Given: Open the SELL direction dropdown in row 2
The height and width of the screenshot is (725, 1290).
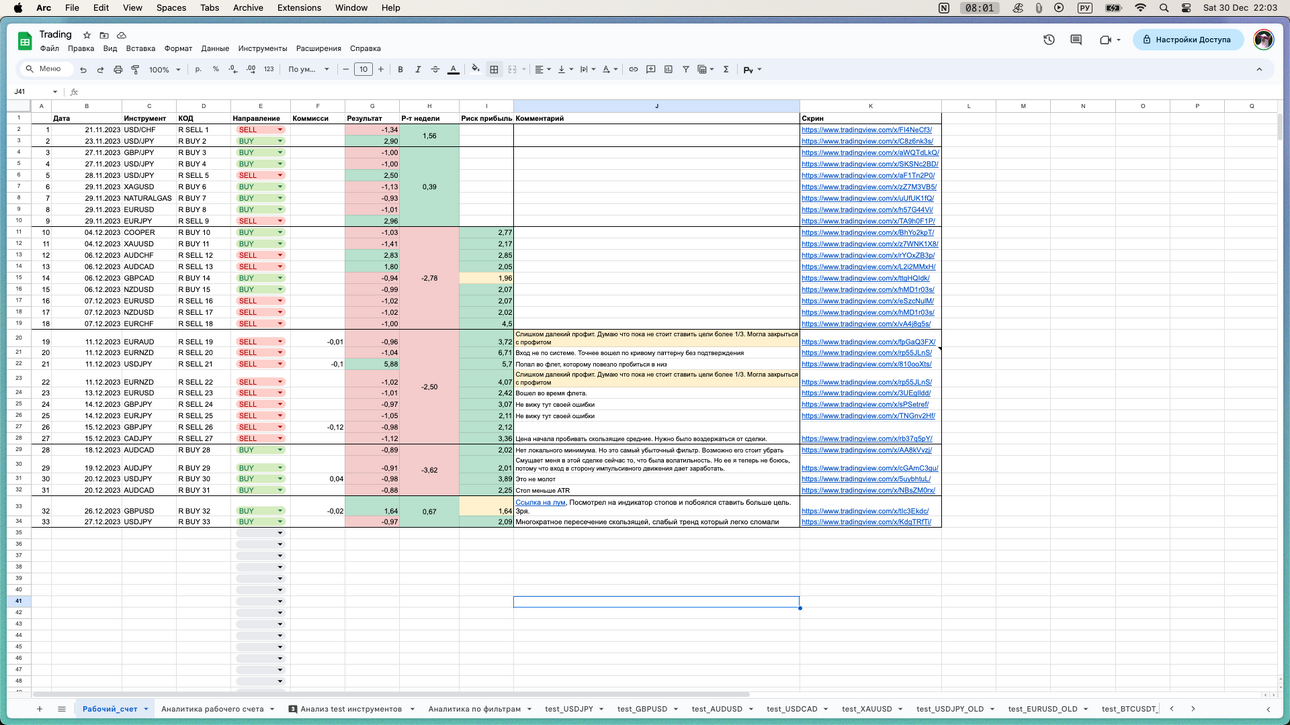Looking at the screenshot, I should click(280, 130).
